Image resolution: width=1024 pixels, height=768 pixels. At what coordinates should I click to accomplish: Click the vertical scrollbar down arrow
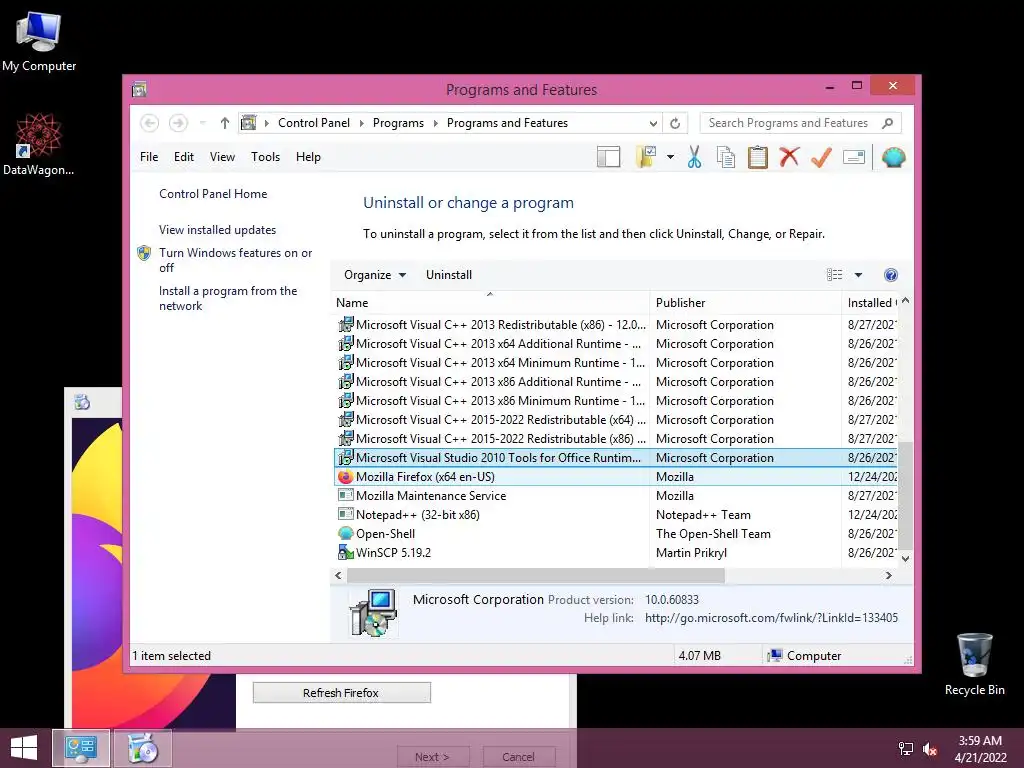tap(905, 558)
